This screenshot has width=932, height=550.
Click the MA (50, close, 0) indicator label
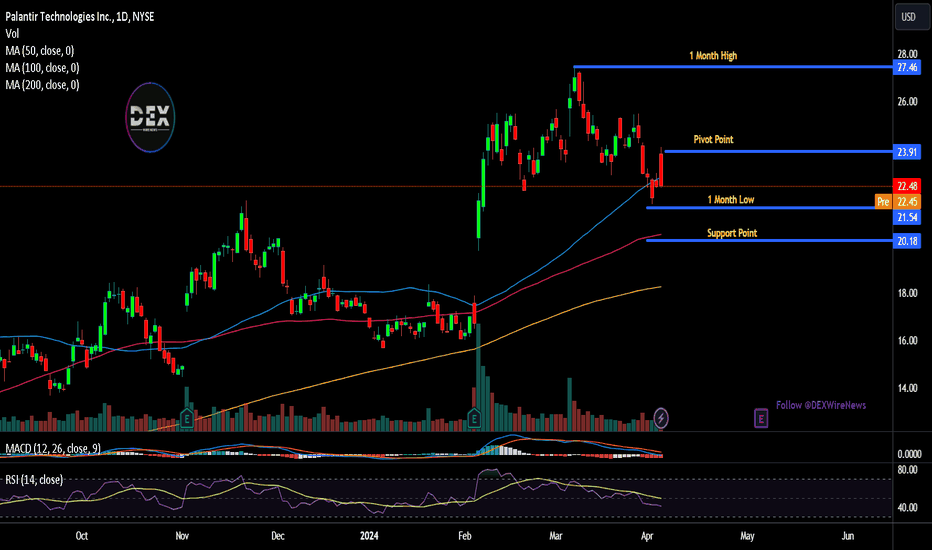click(40, 51)
